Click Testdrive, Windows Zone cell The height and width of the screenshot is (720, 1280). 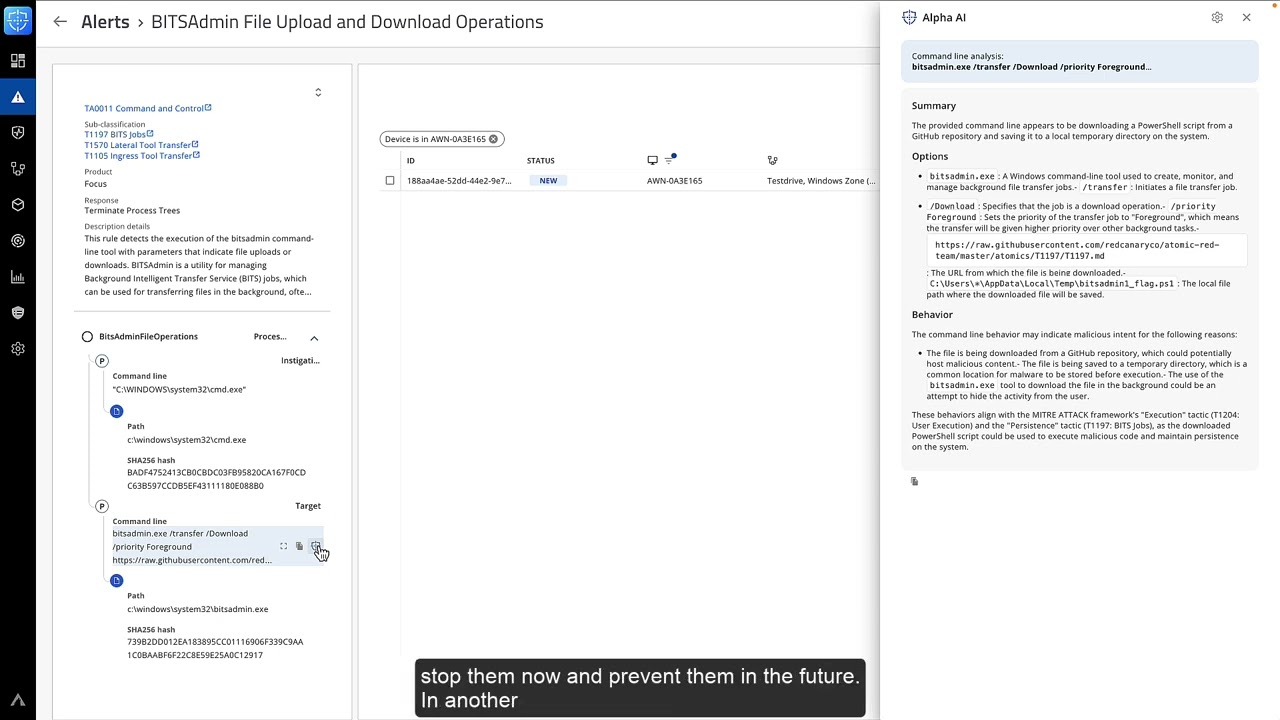point(821,181)
